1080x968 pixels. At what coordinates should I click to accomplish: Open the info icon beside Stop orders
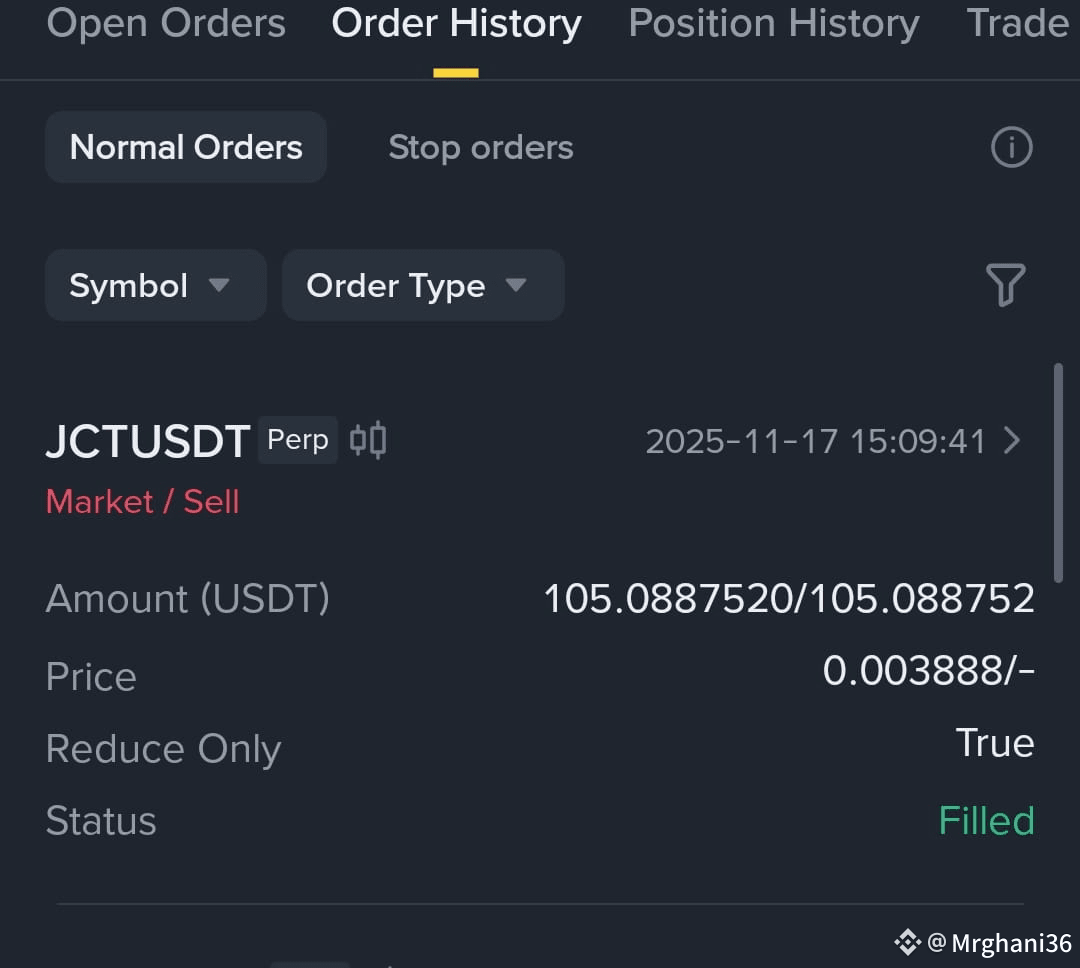(1011, 147)
